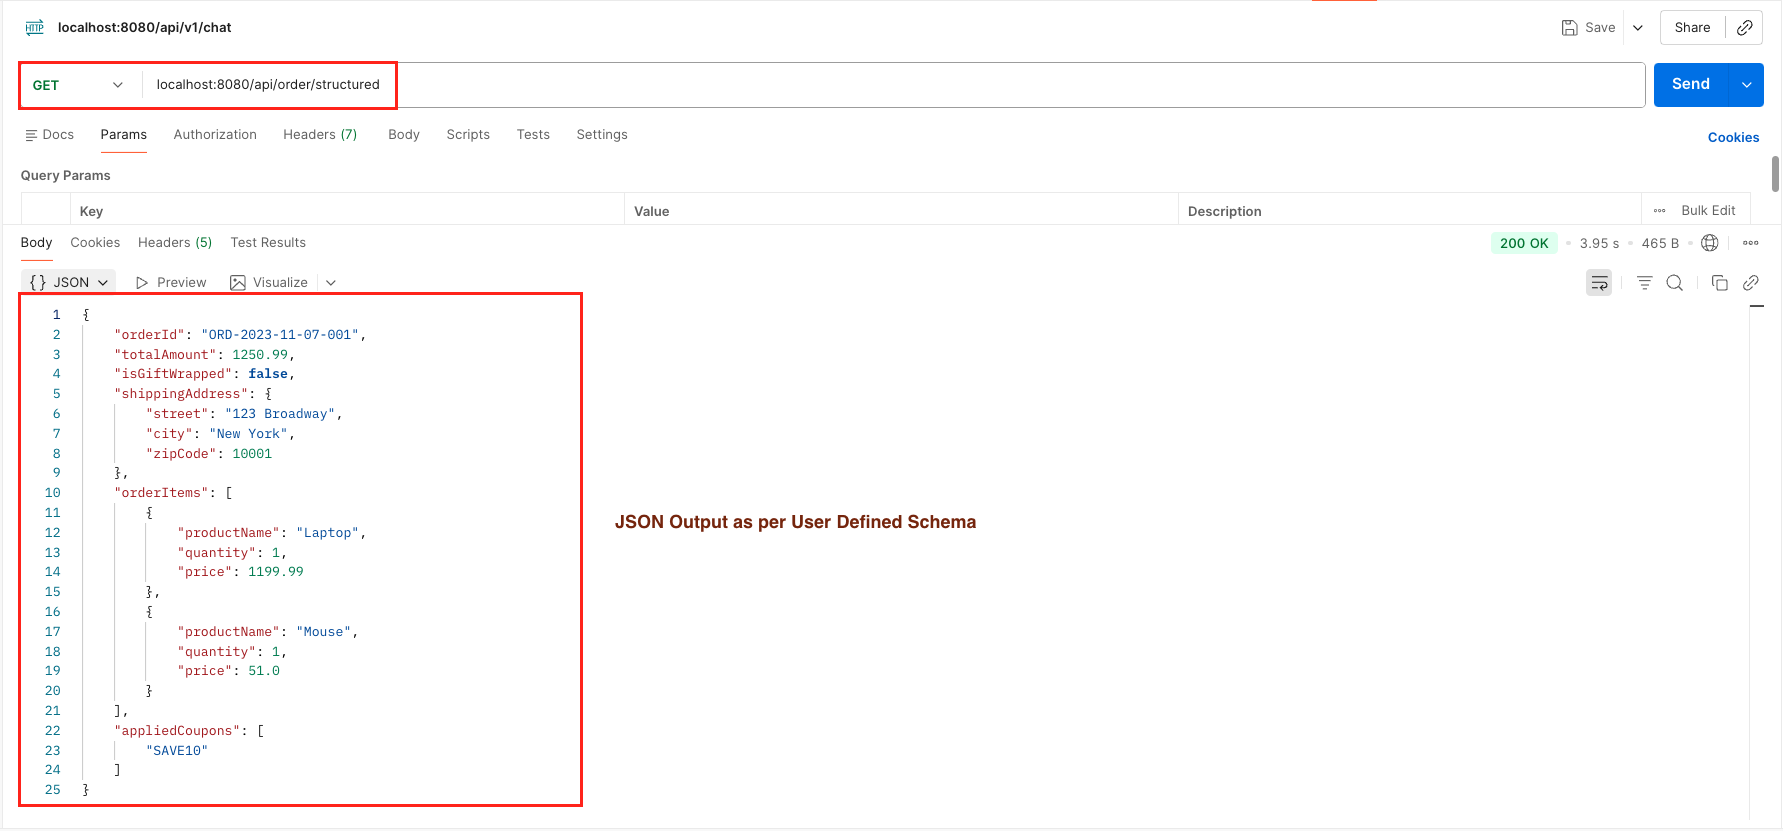Click the "Laptop" productName value
Screen dimensions: 1783x831
point(328,533)
